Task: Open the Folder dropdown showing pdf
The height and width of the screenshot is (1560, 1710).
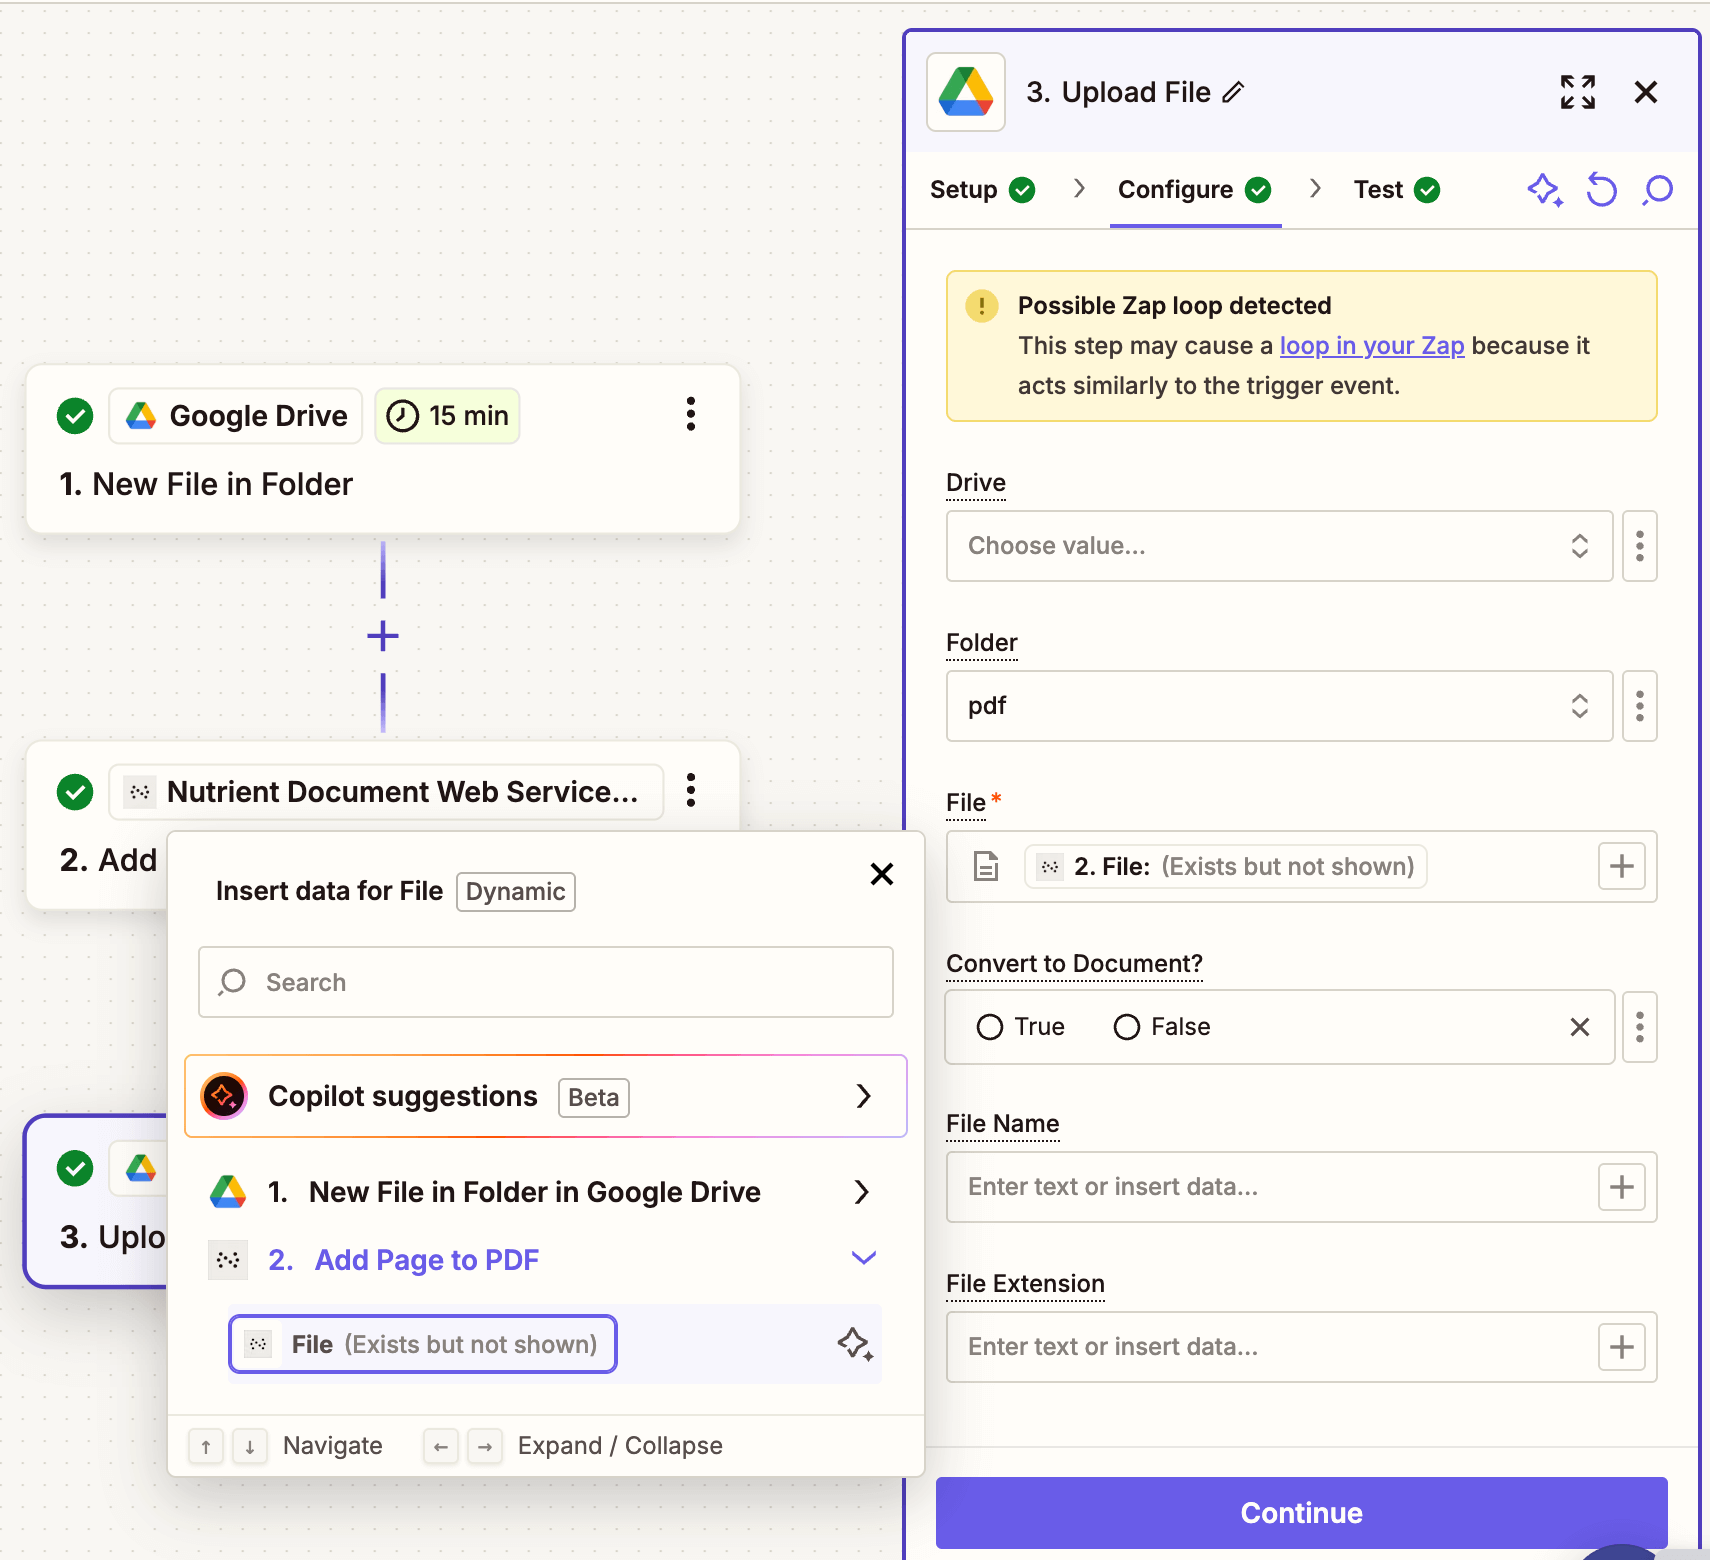Action: pyautogui.click(x=1278, y=706)
